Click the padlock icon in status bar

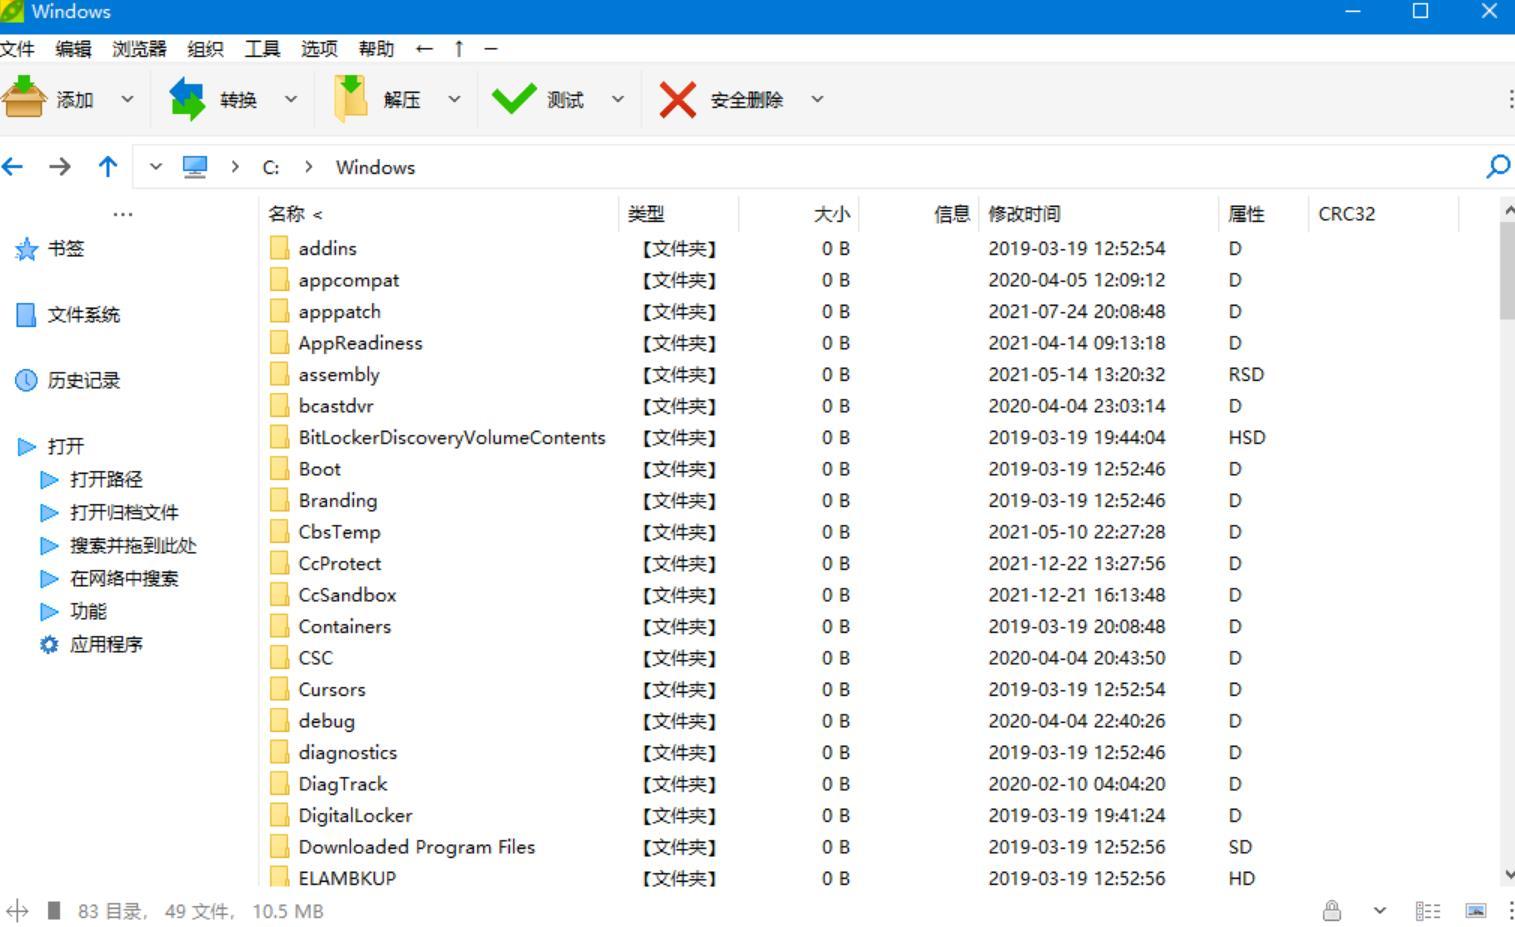point(1332,911)
